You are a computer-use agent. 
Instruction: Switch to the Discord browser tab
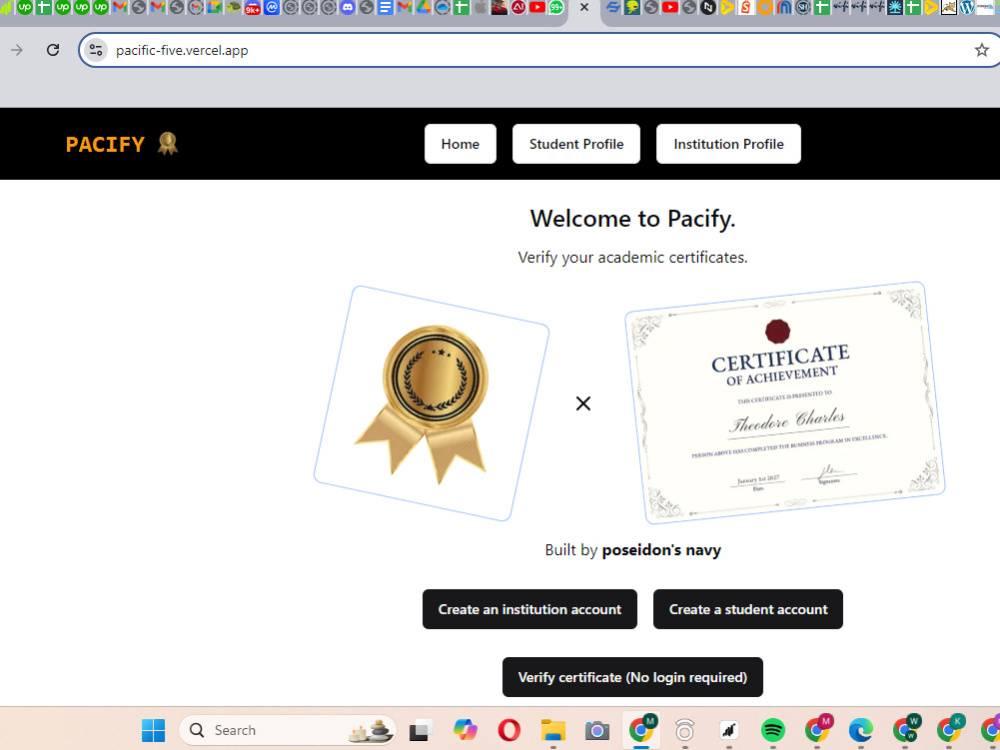click(x=348, y=7)
